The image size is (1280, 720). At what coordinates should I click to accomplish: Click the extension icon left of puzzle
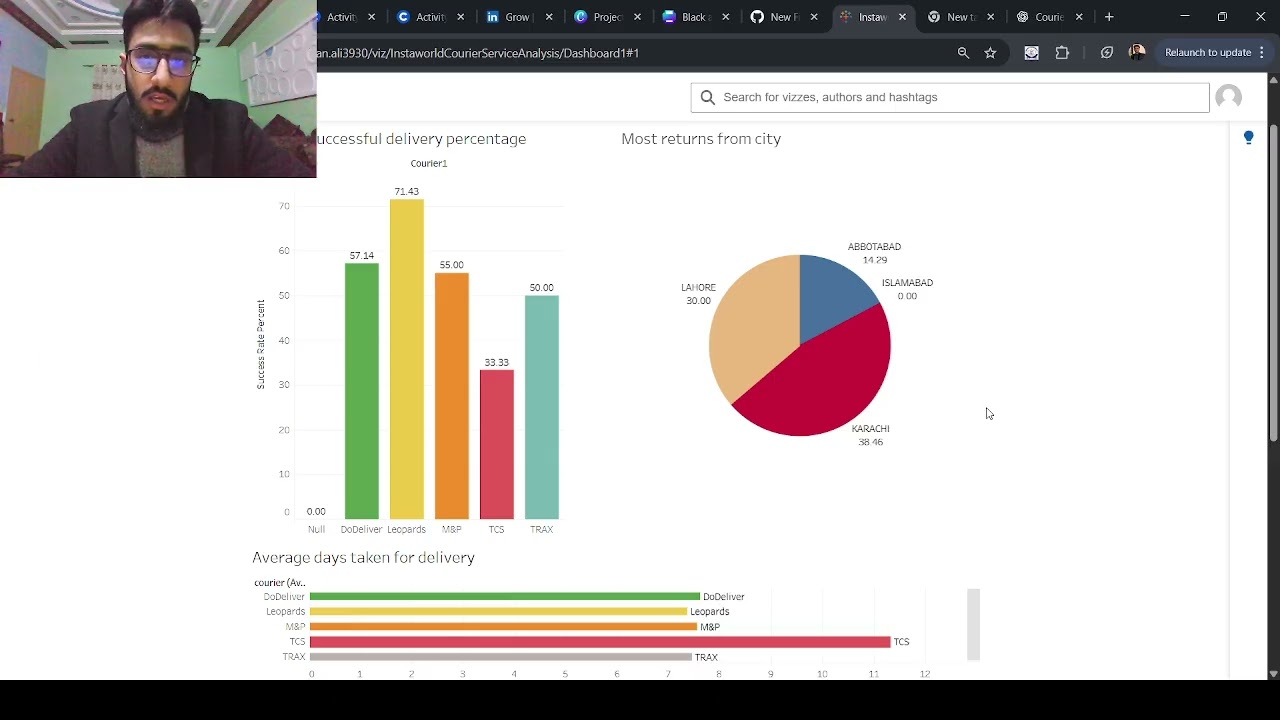point(1031,53)
